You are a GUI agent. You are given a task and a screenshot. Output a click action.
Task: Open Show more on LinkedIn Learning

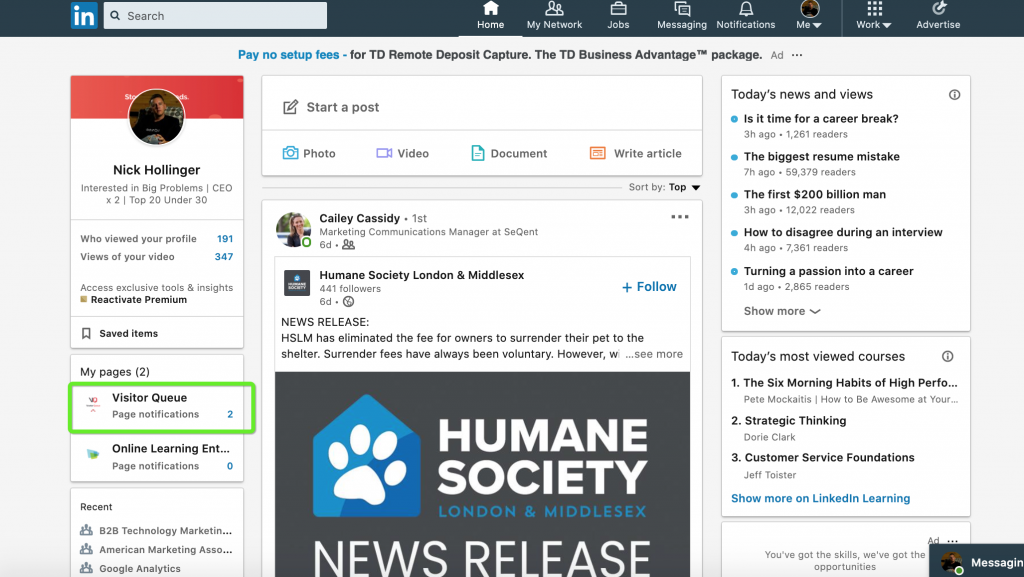[820, 498]
